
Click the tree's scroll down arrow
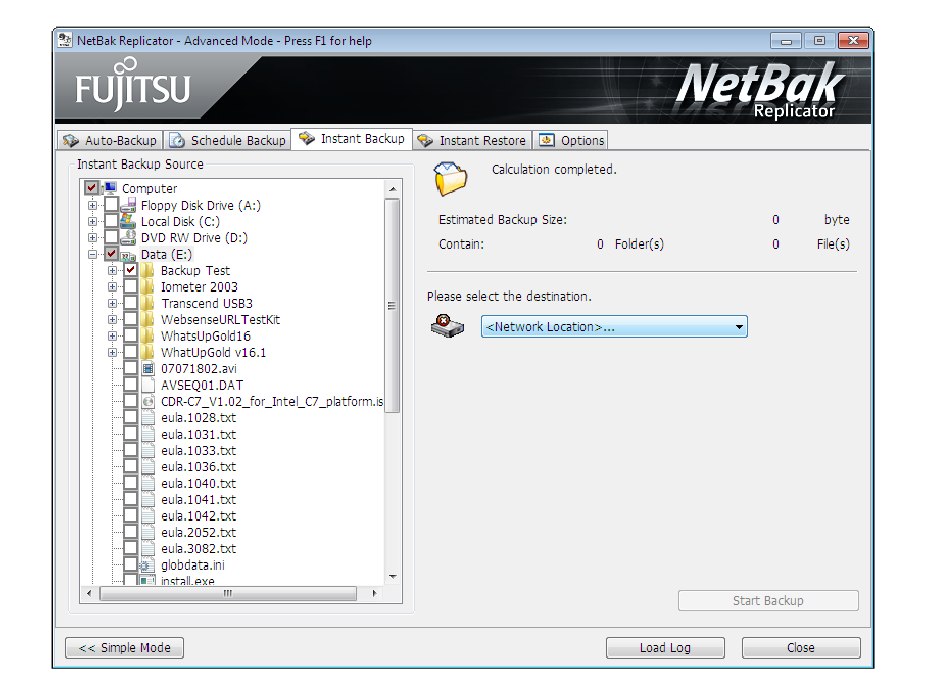(x=392, y=577)
